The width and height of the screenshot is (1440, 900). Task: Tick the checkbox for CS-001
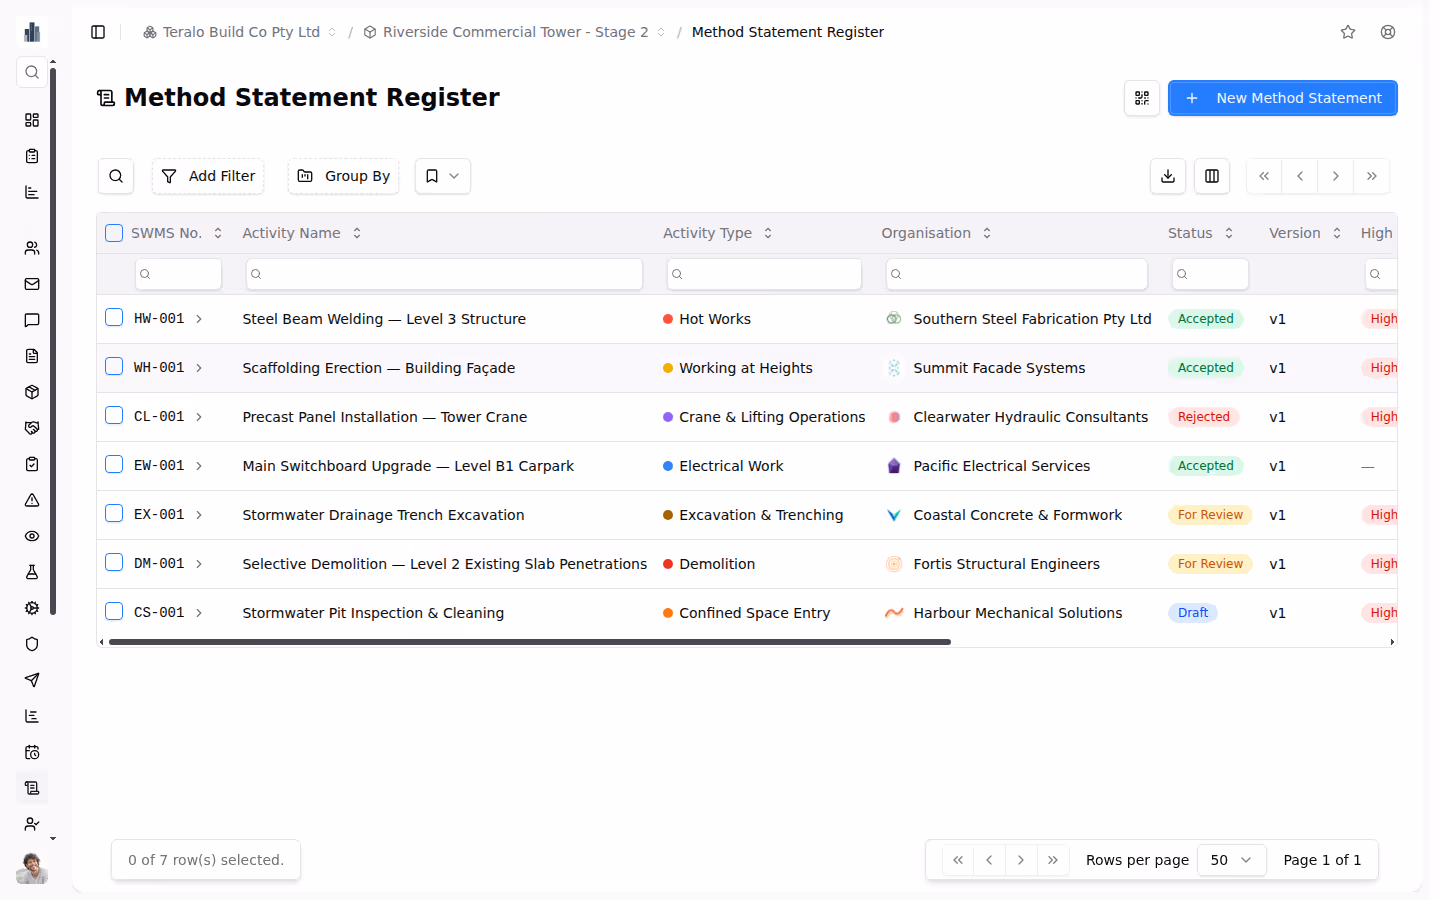point(114,612)
